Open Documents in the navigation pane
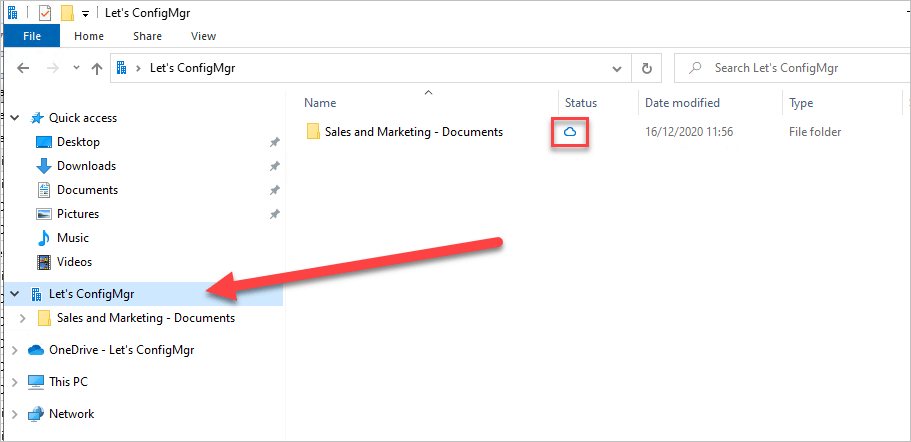911x442 pixels. coord(87,190)
